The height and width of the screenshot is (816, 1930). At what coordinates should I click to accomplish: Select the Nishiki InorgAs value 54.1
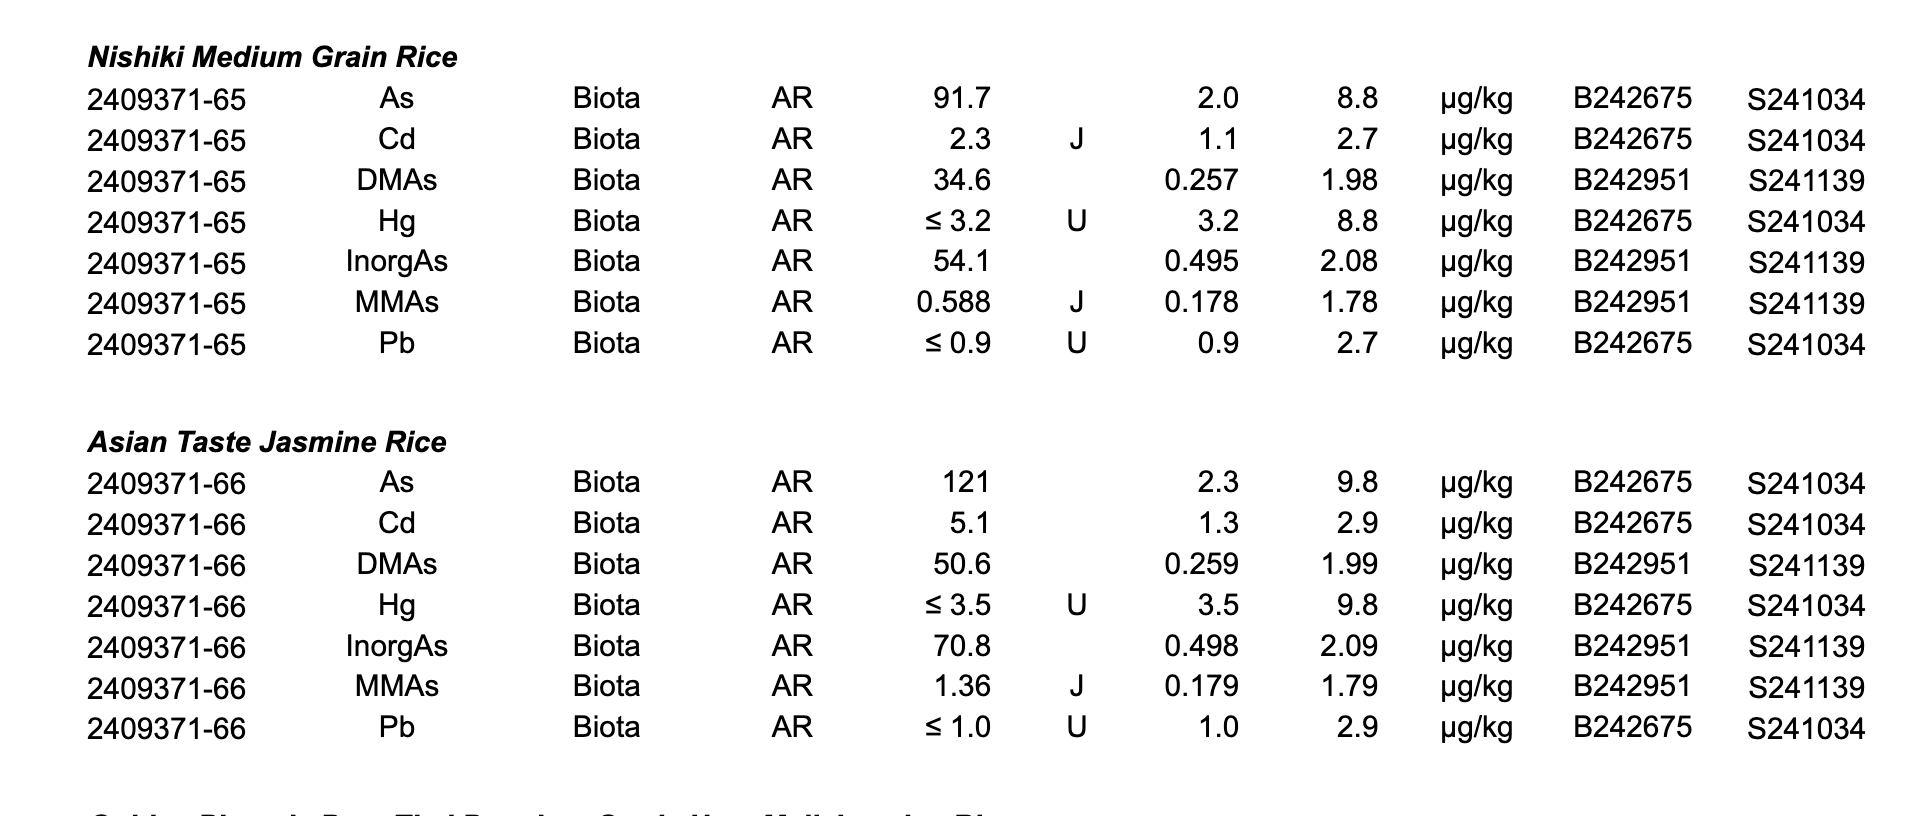961,261
